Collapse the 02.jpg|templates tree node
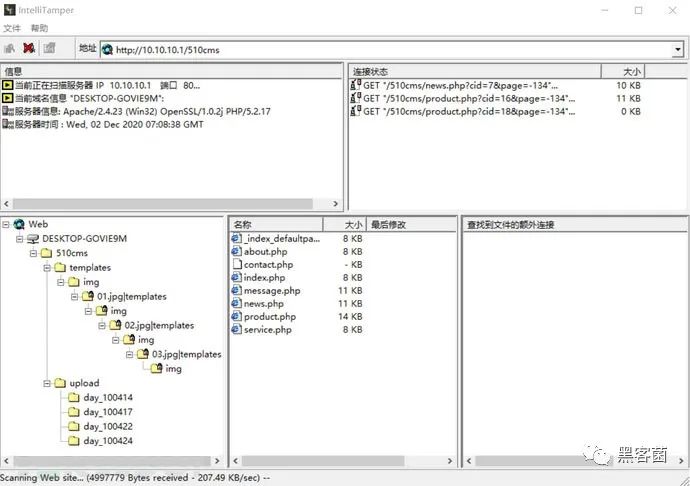690x486 pixels. point(102,326)
